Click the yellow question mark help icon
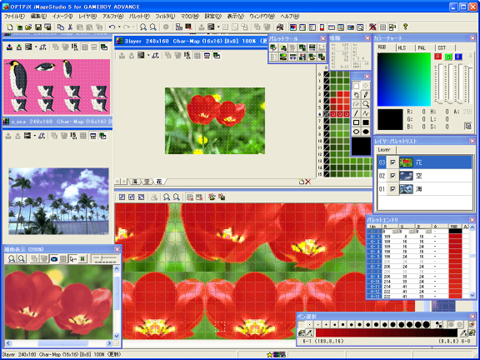The image size is (480, 360). [405, 27]
